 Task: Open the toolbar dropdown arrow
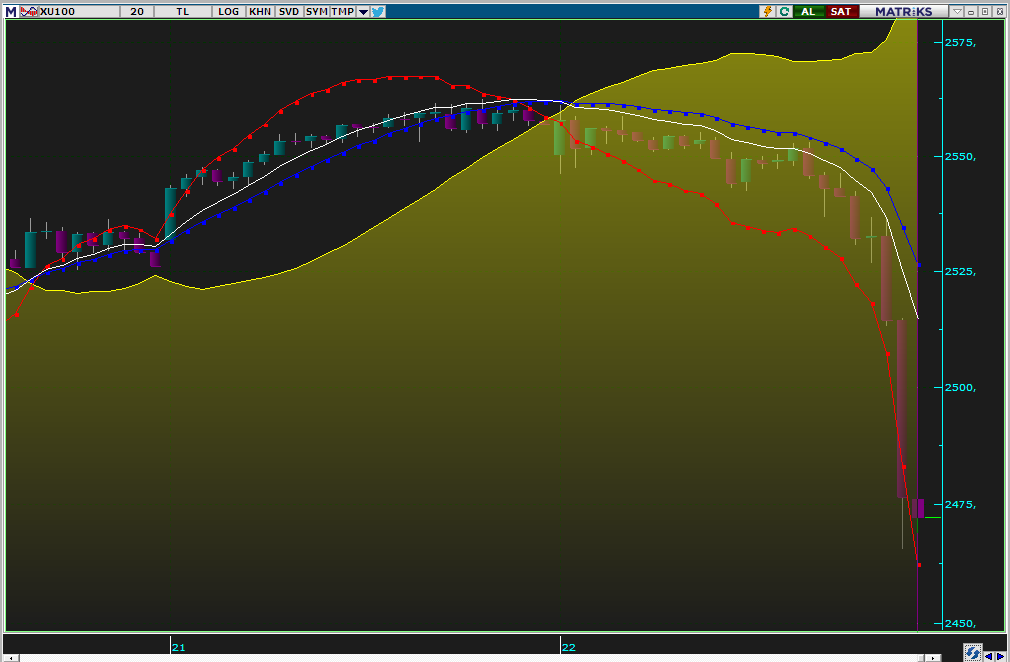point(363,12)
